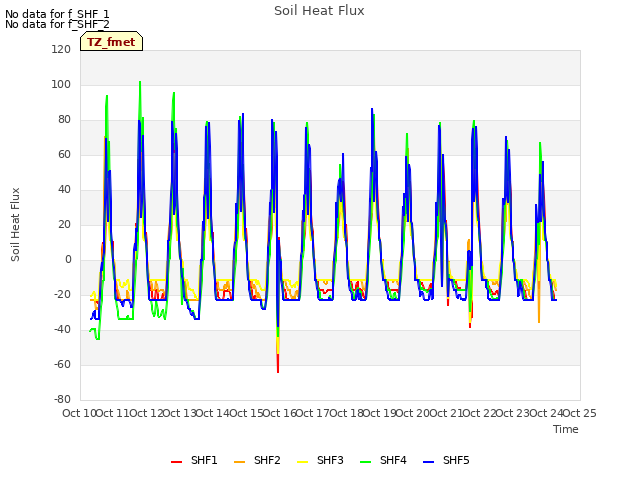Click the TZ_fmet annotation label
The height and width of the screenshot is (480, 640).
[111, 42]
